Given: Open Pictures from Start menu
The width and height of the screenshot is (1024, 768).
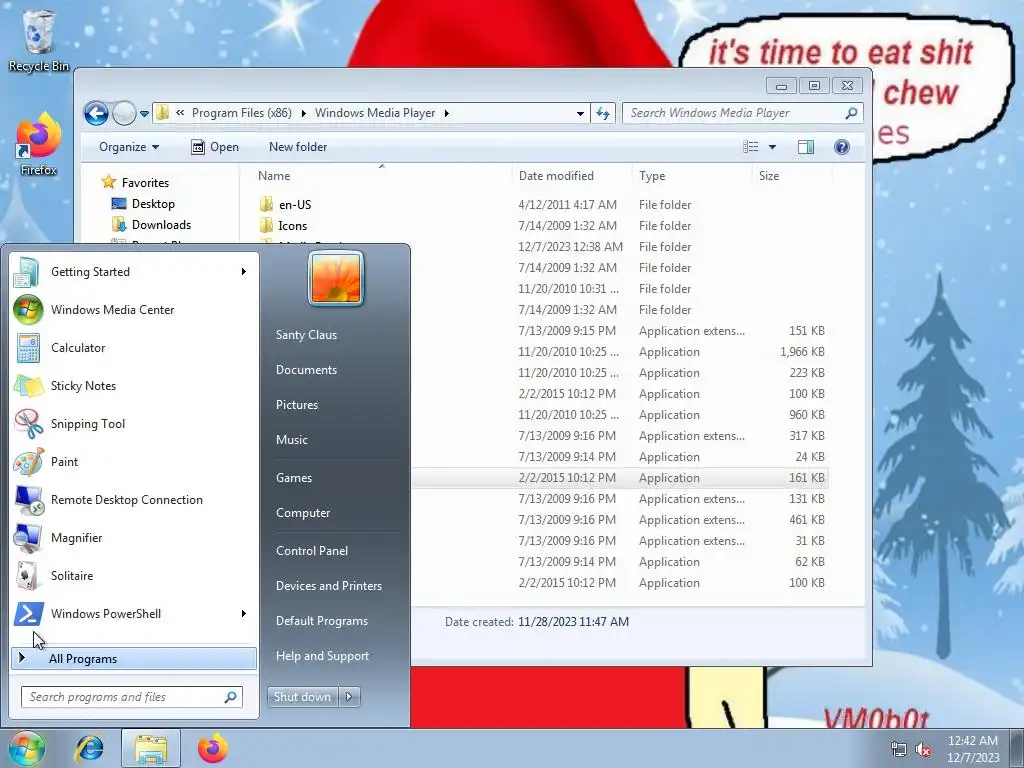Looking at the screenshot, I should 296,405.
